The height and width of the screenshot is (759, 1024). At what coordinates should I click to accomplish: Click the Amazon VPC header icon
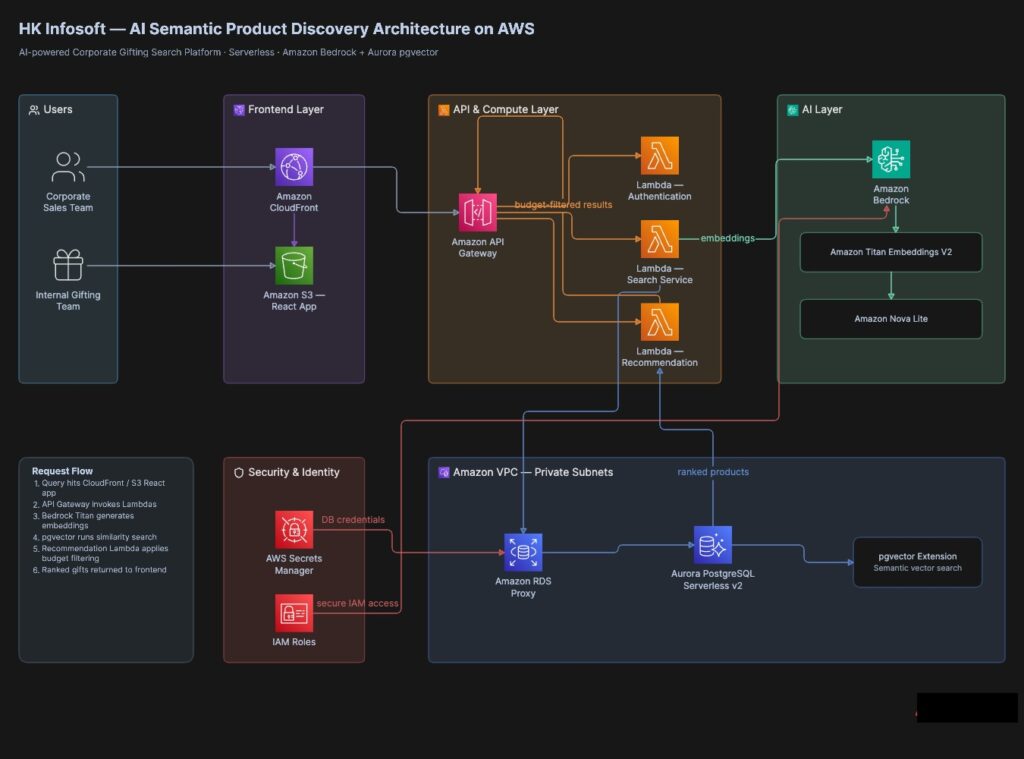444,472
